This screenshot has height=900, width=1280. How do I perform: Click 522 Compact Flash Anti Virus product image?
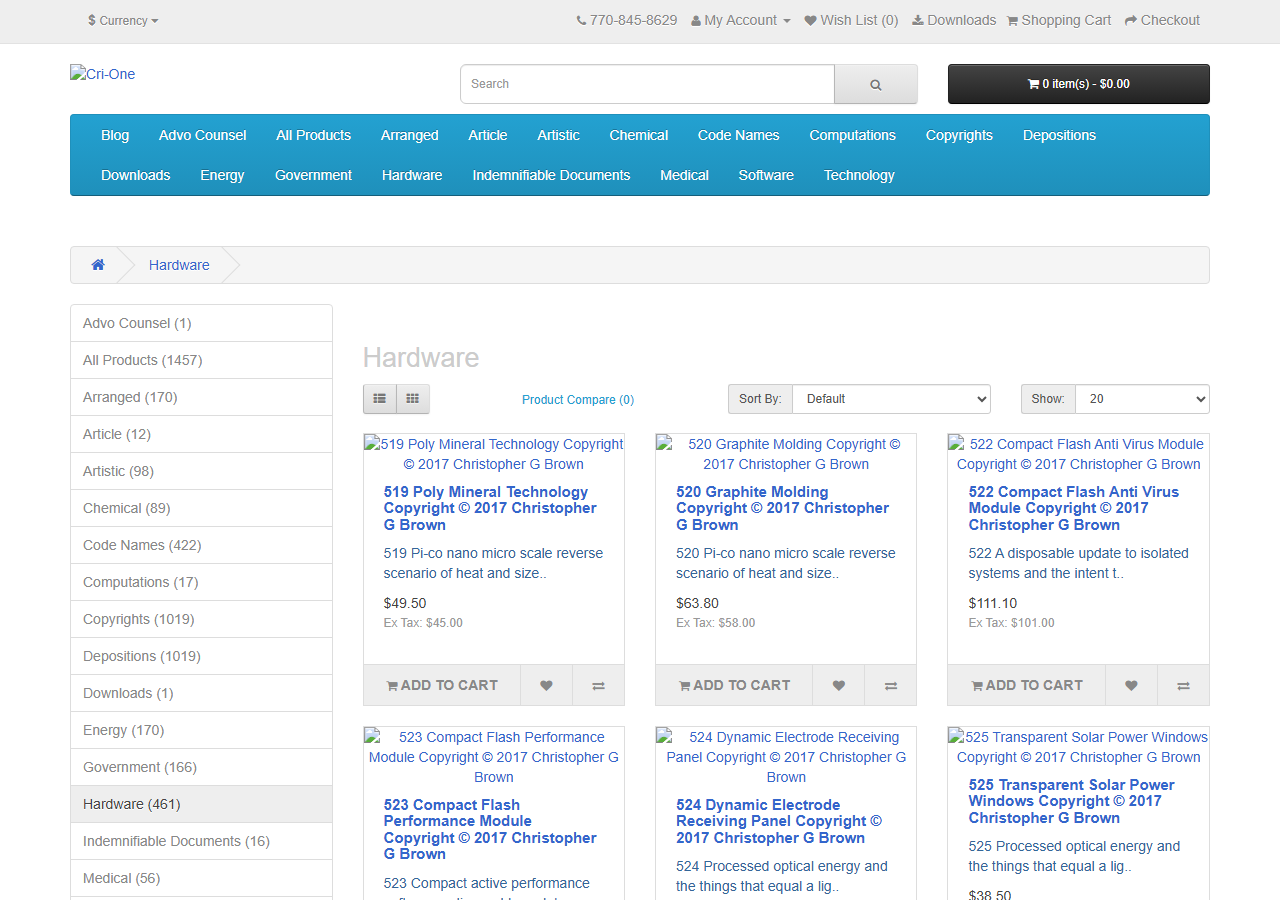point(1078,454)
